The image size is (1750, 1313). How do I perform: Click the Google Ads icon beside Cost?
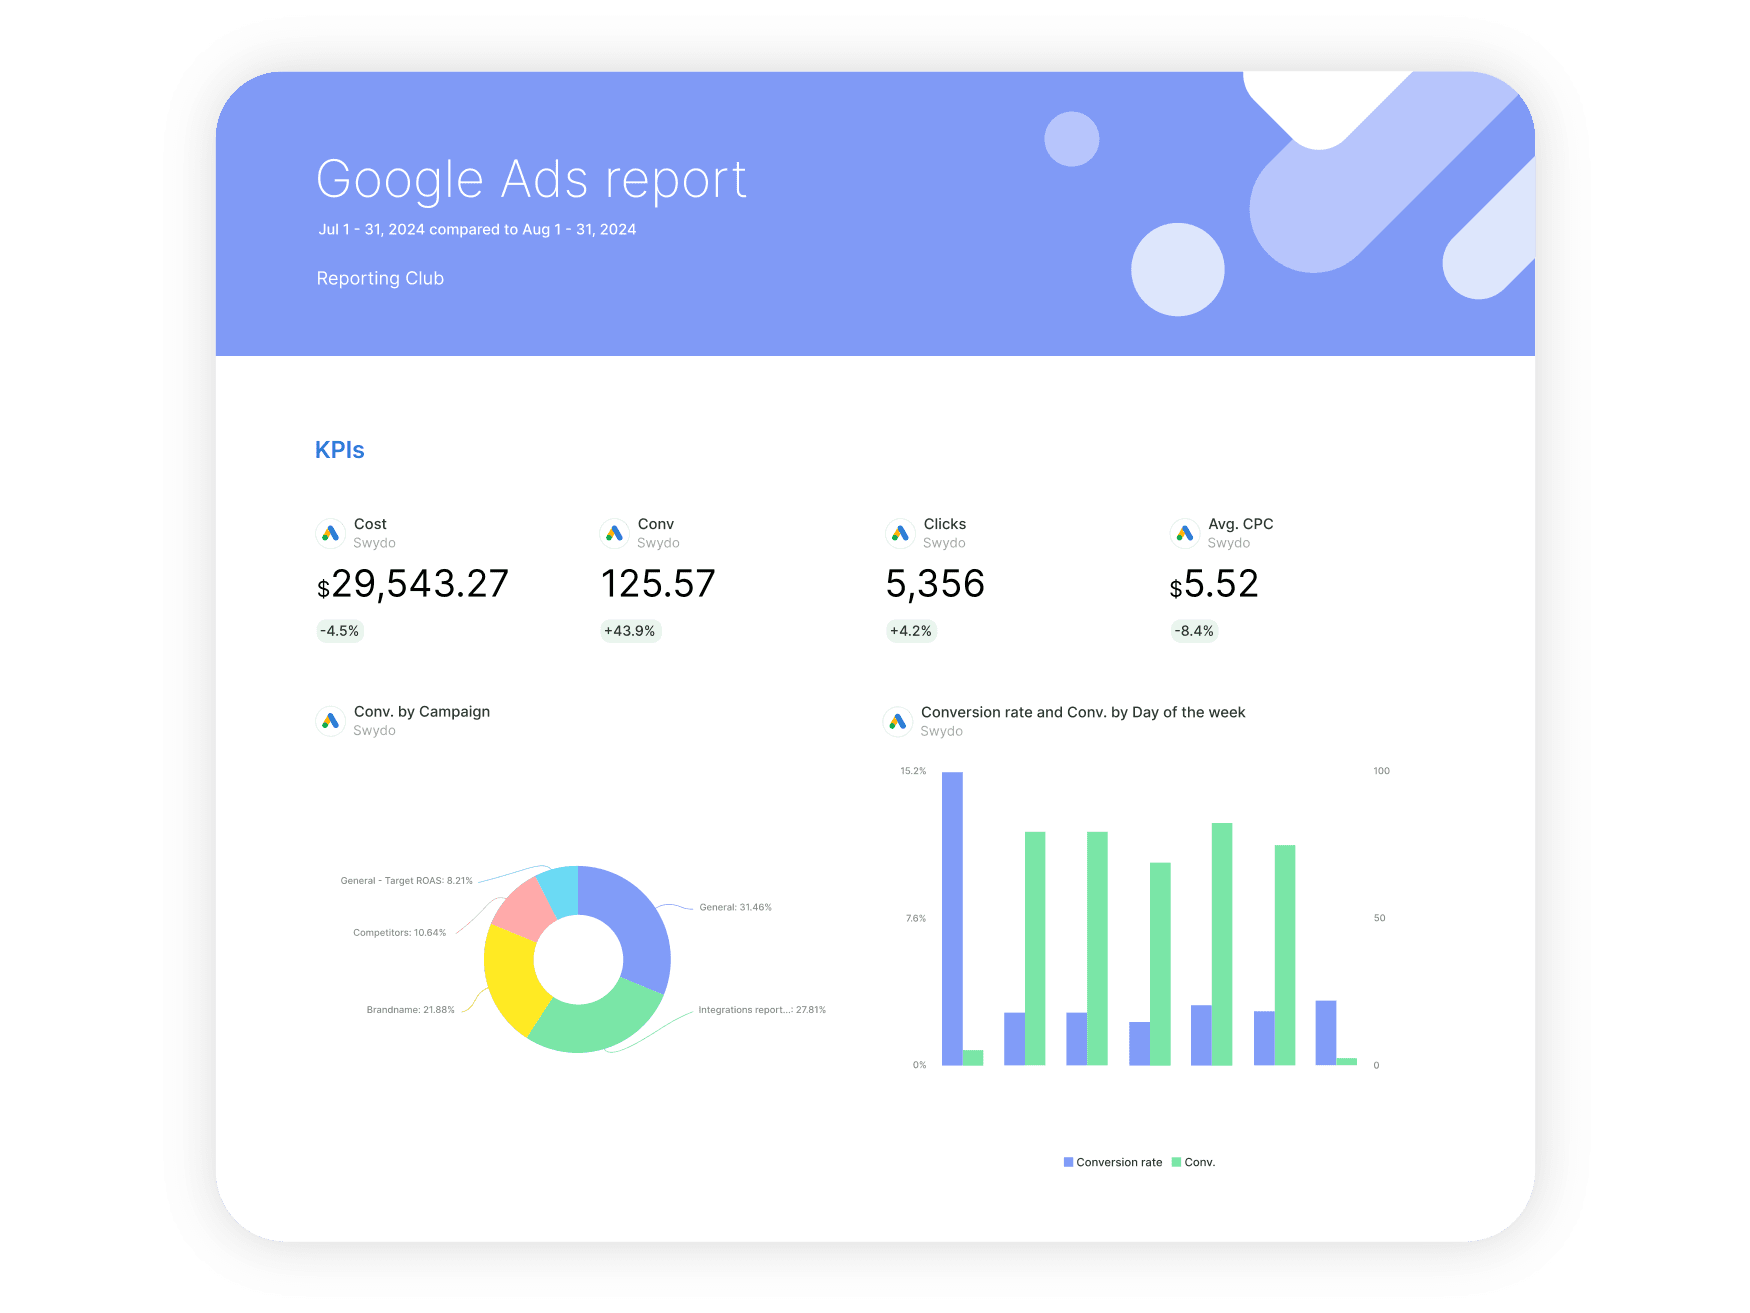(330, 533)
